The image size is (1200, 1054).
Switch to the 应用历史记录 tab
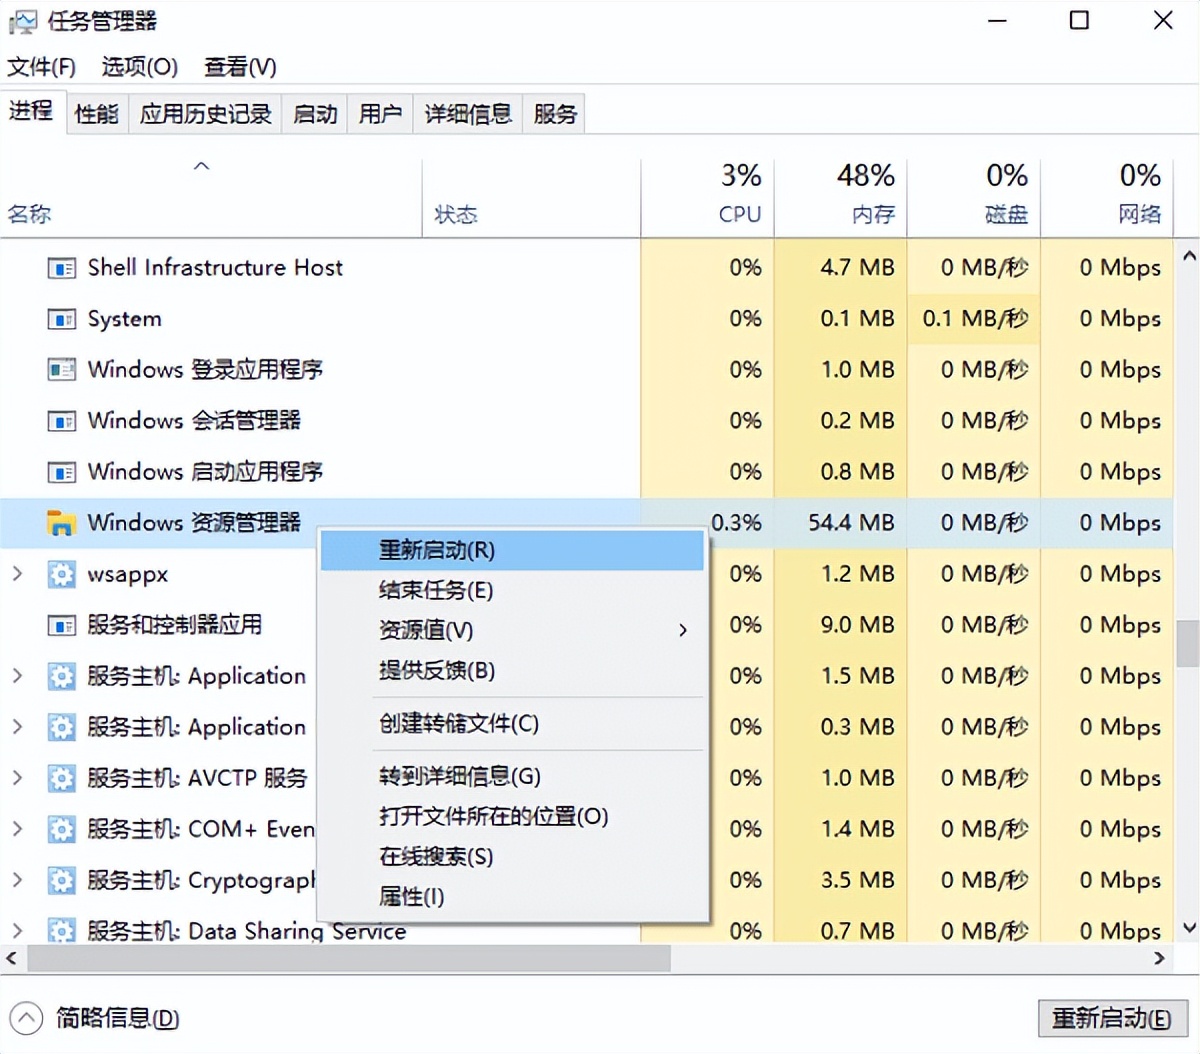pyautogui.click(x=205, y=114)
